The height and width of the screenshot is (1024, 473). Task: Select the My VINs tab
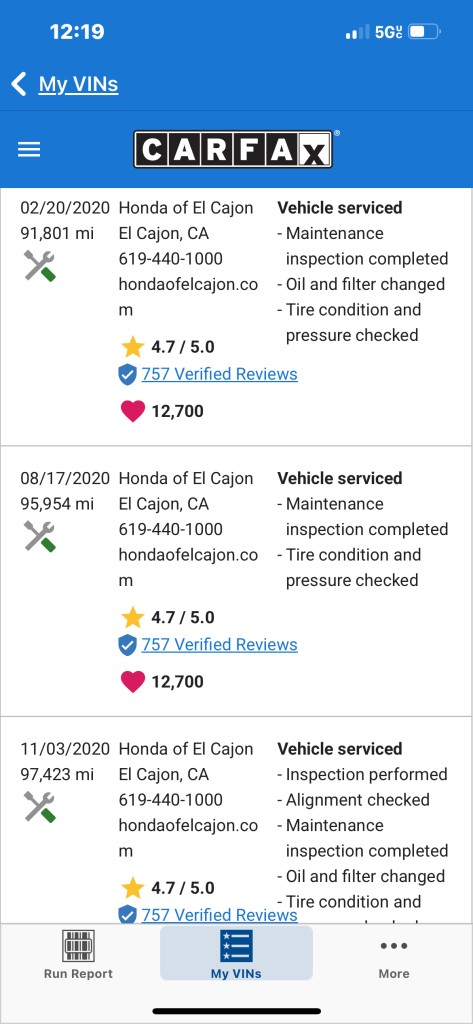point(236,953)
